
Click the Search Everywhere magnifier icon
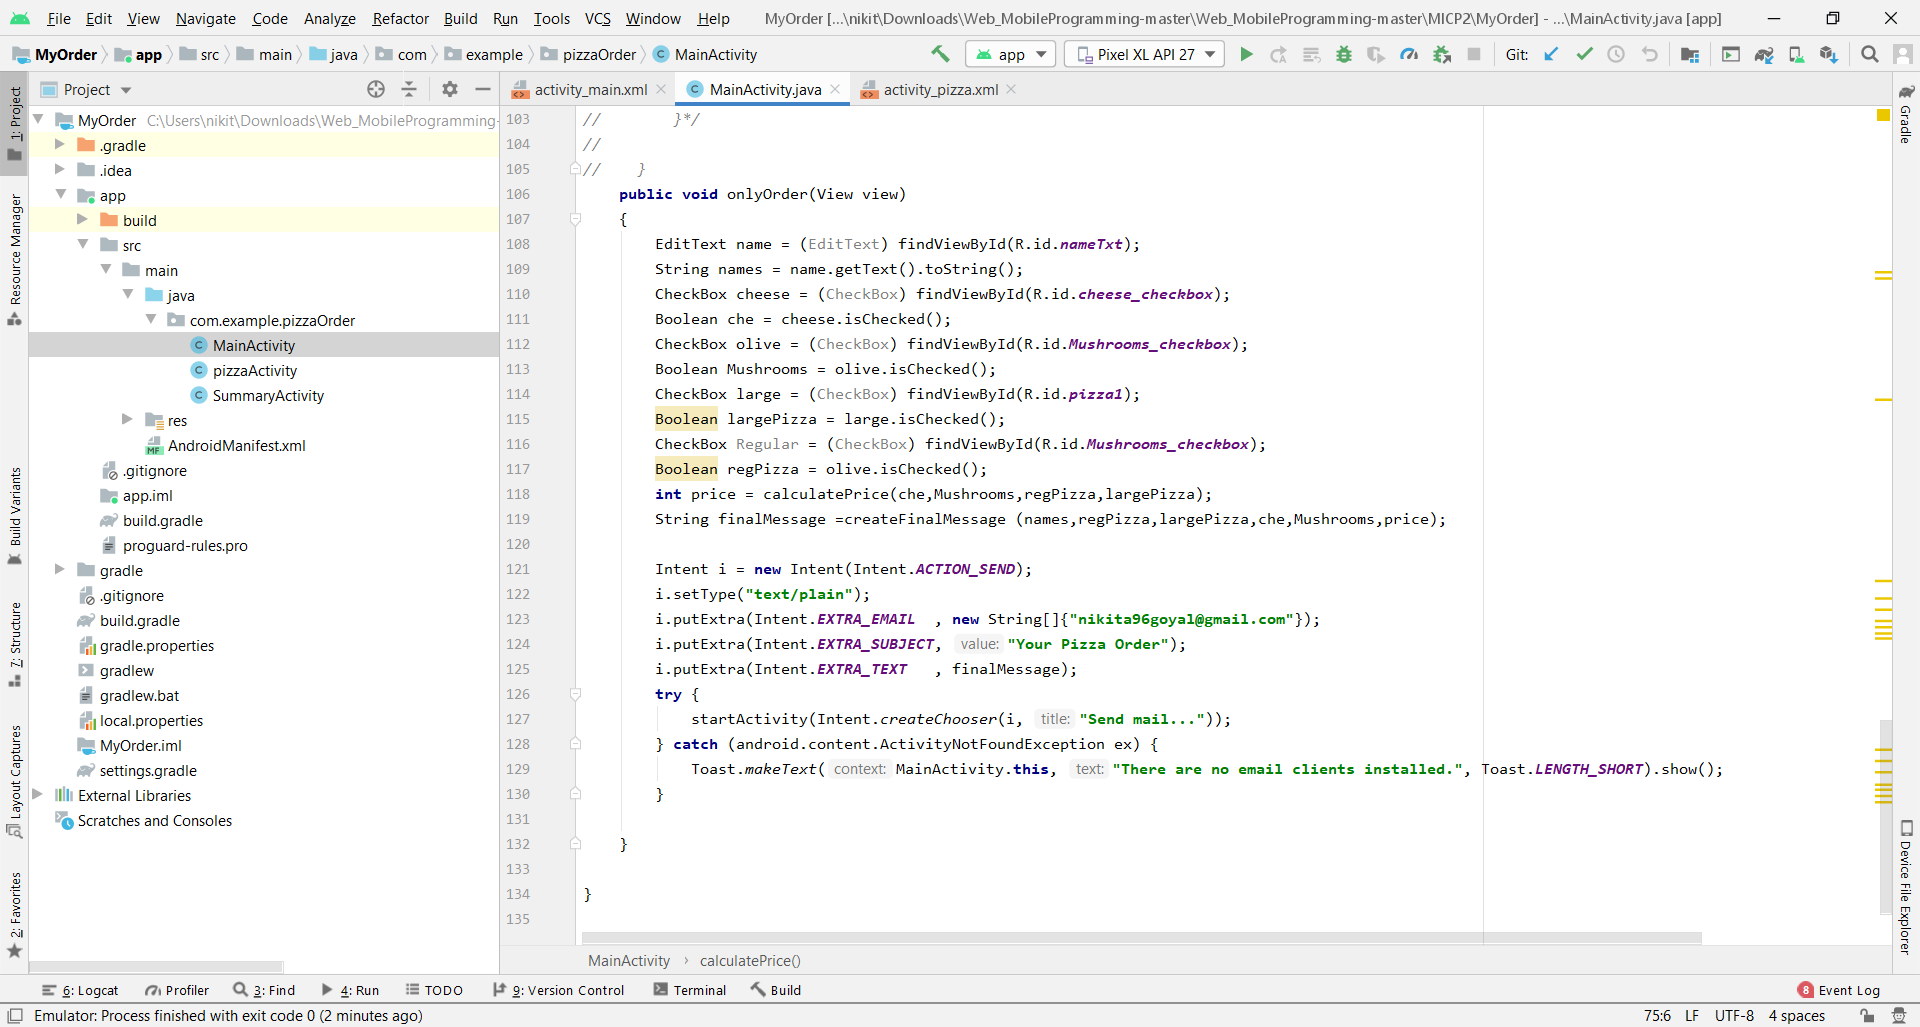coord(1869,54)
